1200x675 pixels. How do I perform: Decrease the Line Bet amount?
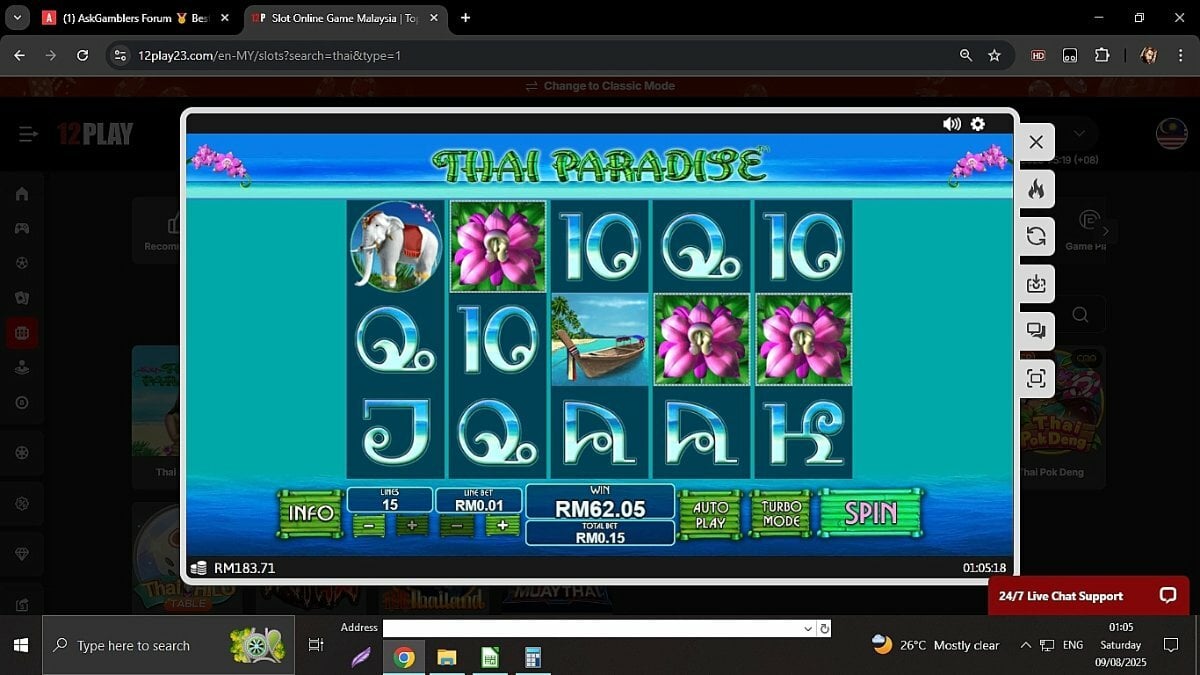point(457,526)
